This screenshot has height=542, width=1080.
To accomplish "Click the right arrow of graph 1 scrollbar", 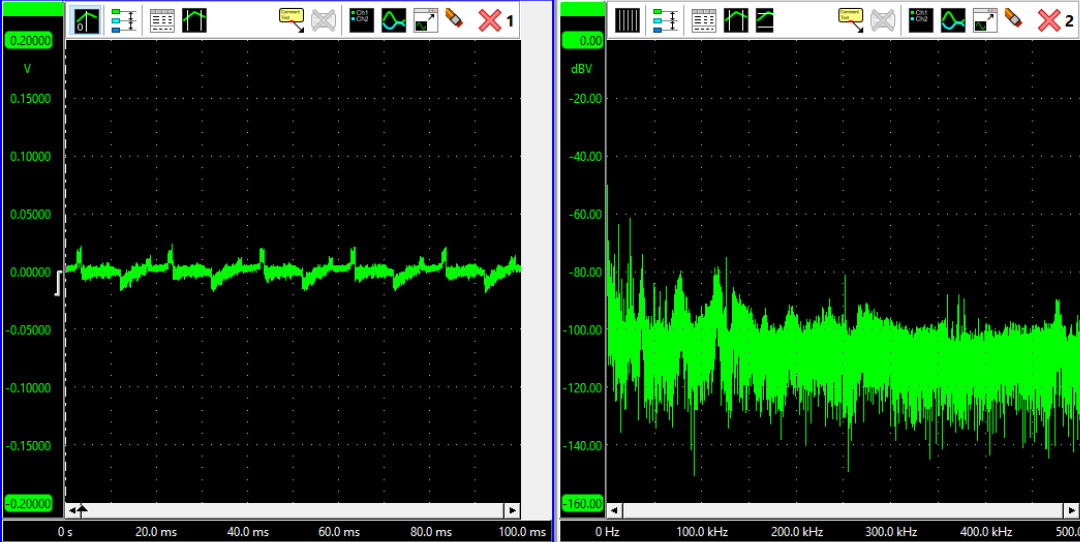I will 512,510.
